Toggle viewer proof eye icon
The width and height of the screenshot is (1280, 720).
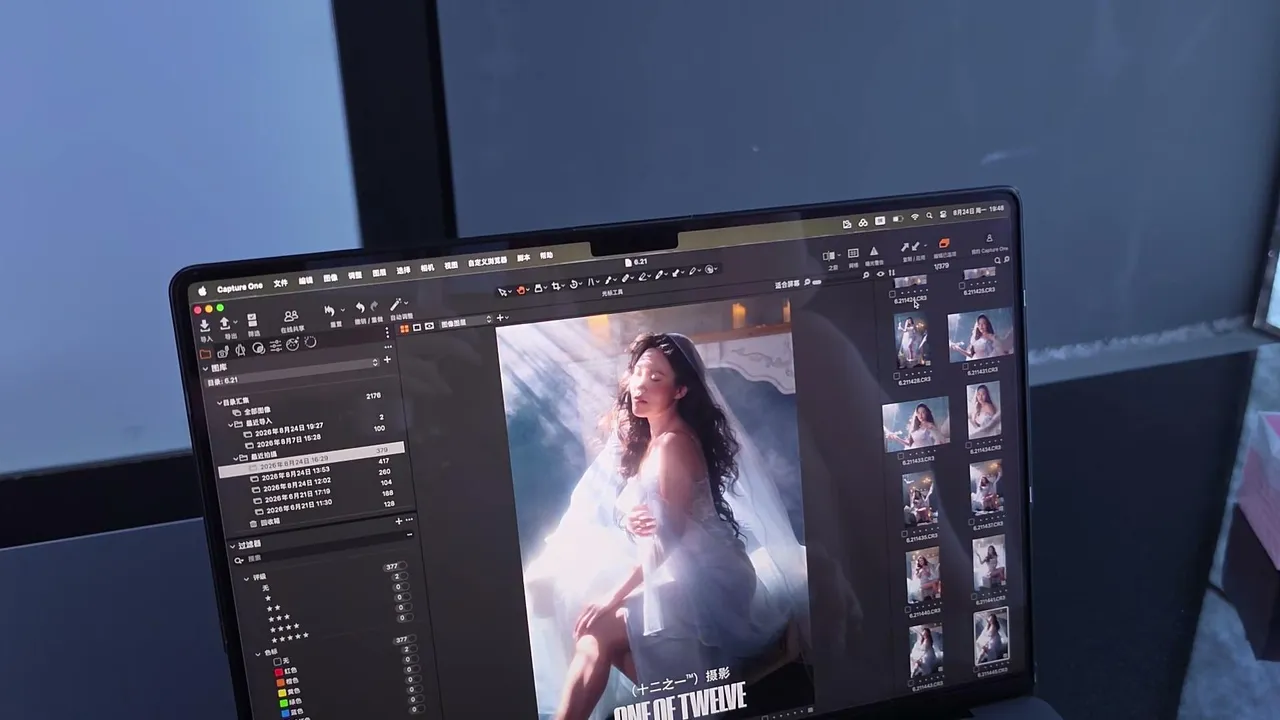[429, 326]
